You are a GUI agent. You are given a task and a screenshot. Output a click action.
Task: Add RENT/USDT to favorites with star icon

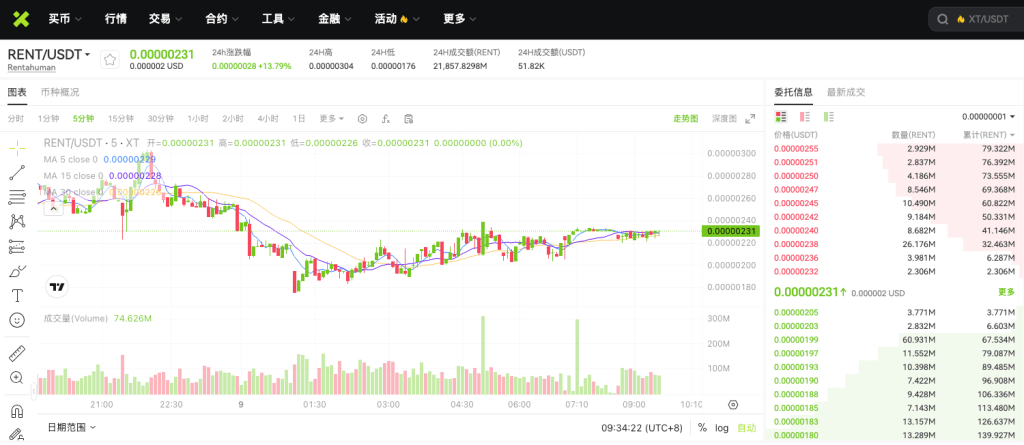point(110,59)
